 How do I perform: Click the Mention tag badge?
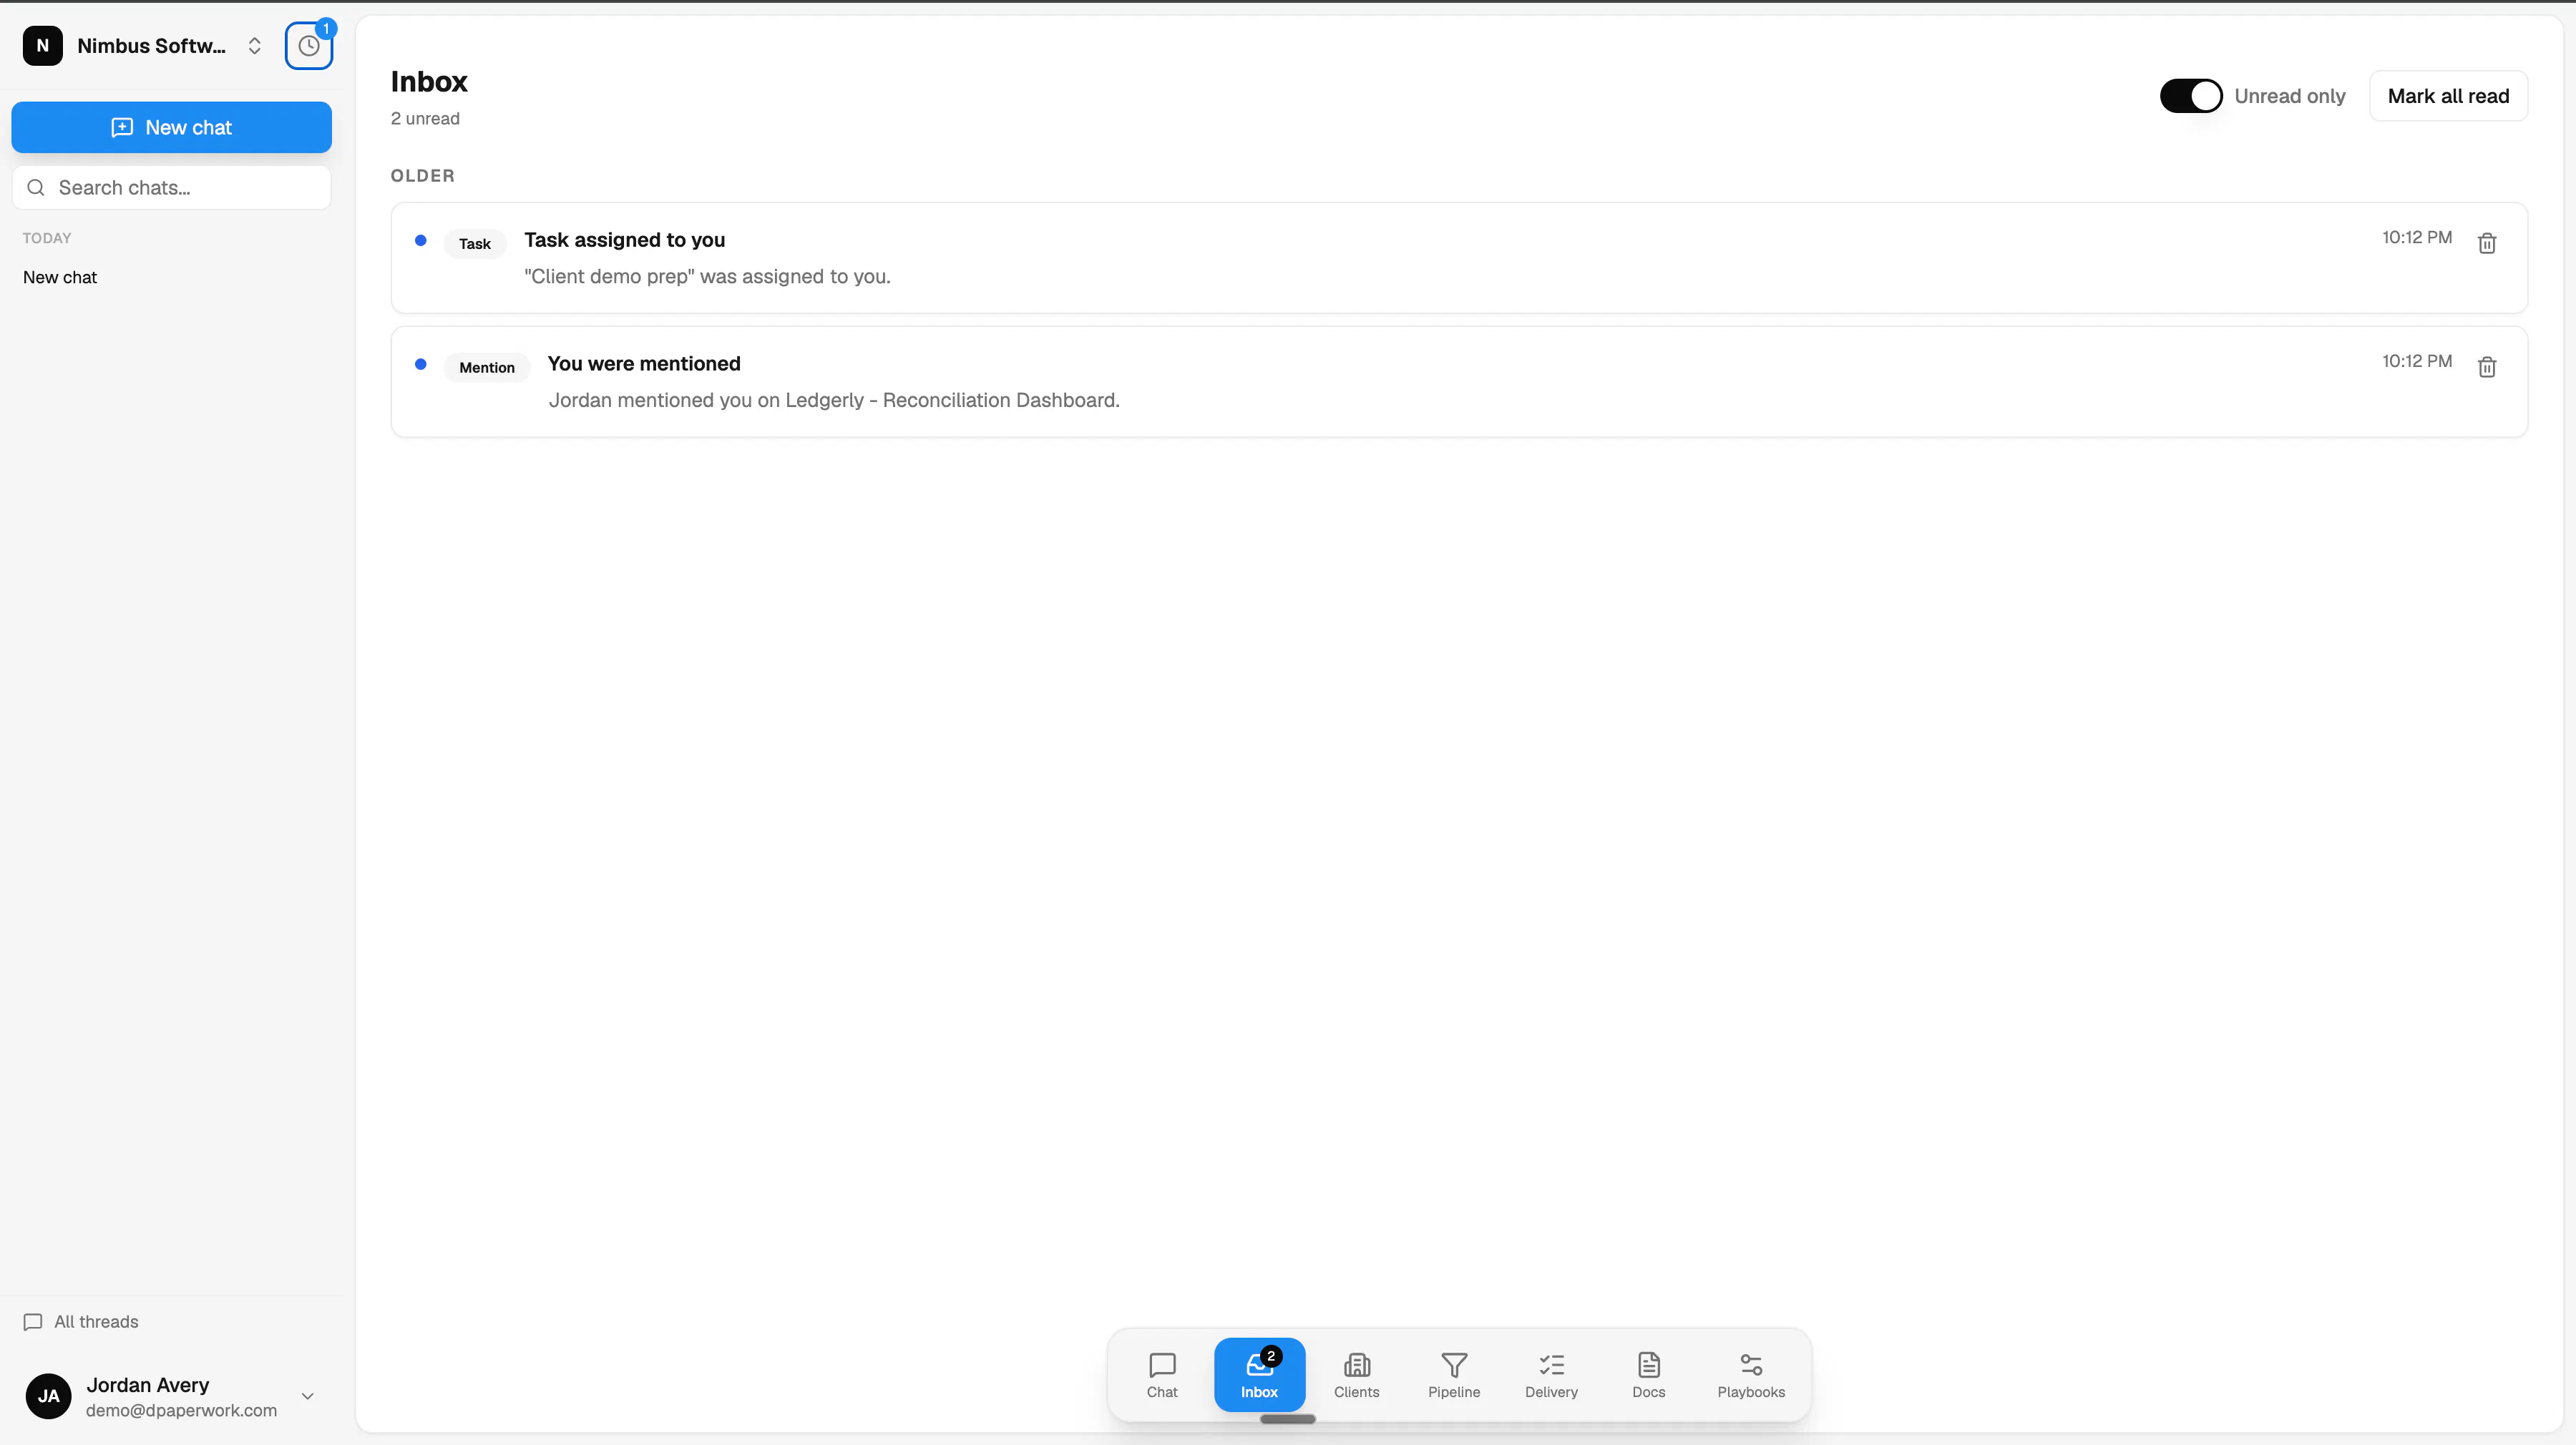[x=487, y=368]
